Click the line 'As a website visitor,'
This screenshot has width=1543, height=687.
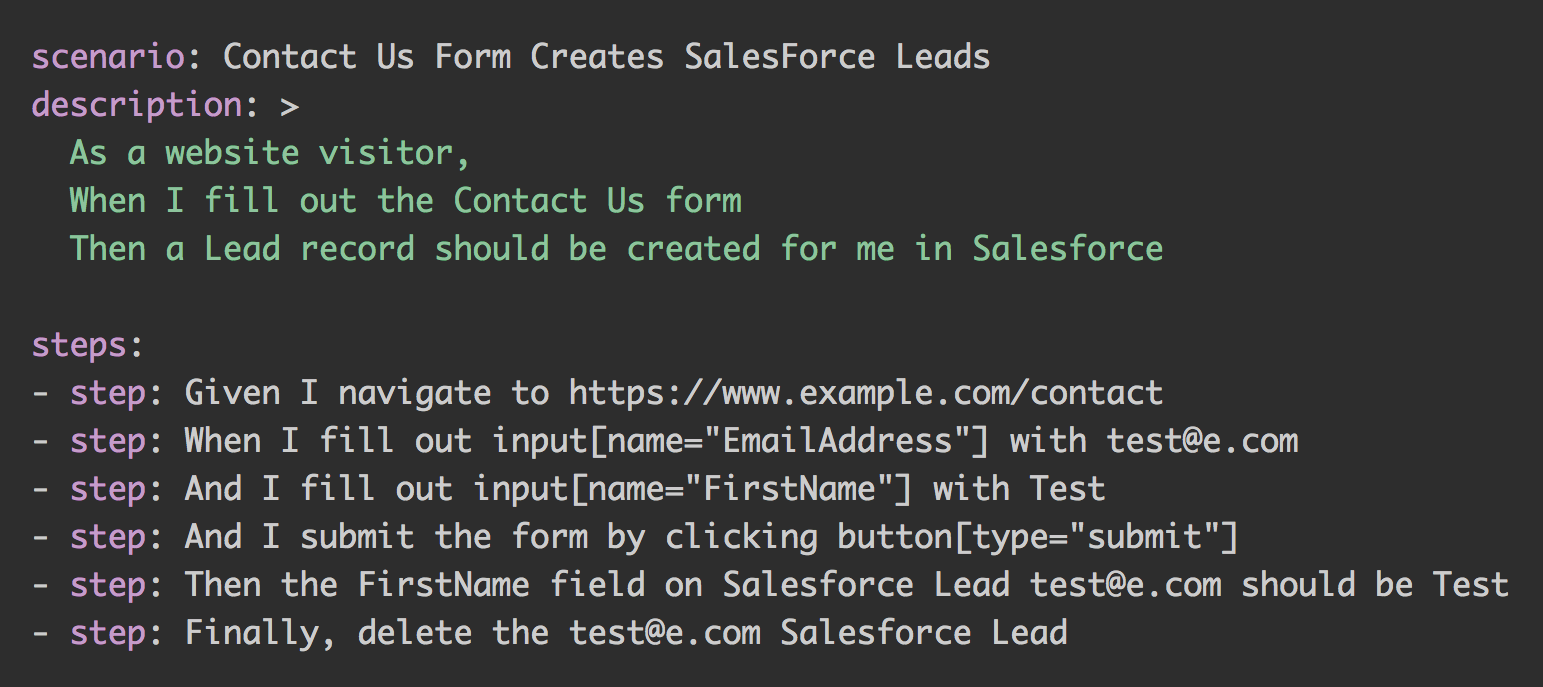270,153
